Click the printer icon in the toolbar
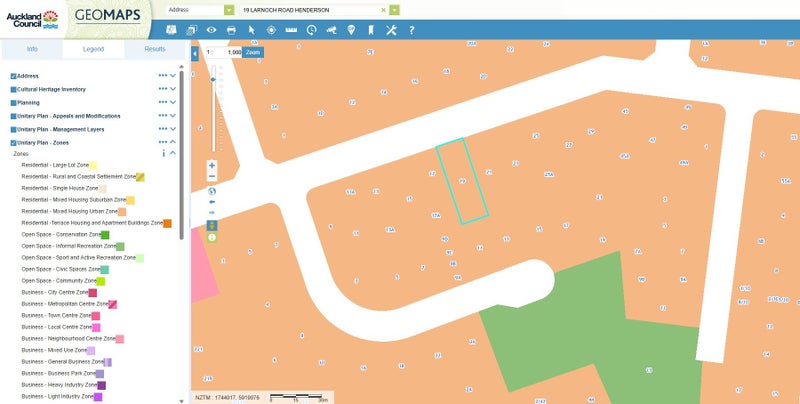 [231, 30]
